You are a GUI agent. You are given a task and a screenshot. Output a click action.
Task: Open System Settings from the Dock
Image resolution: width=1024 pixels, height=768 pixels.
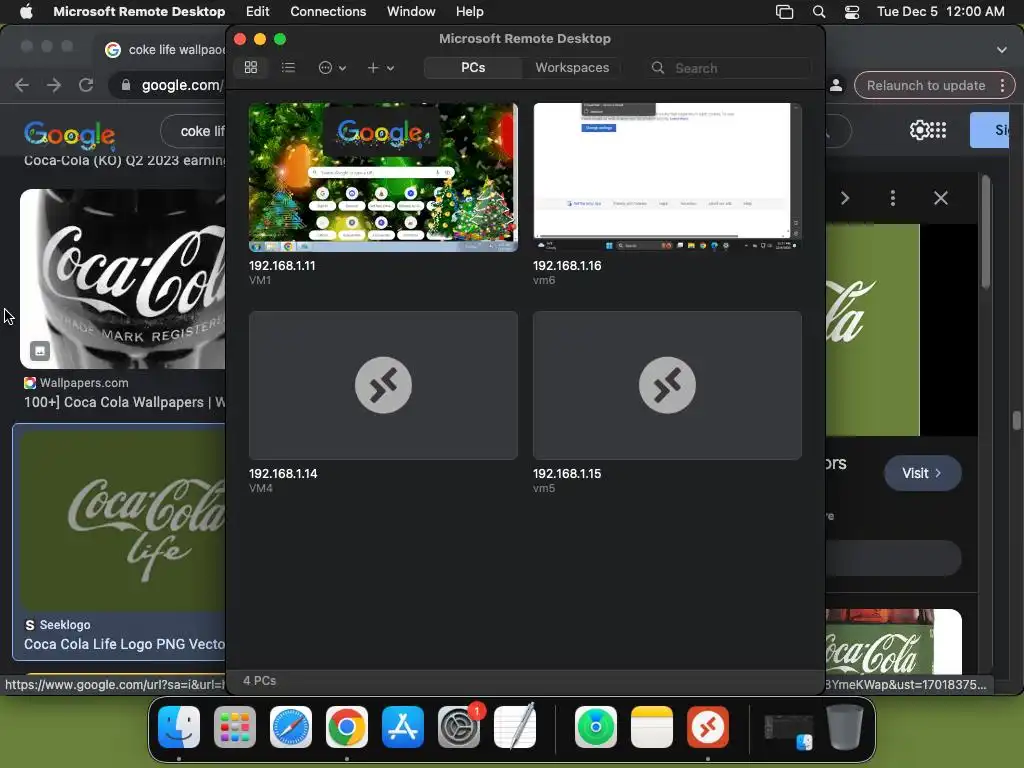pos(458,727)
